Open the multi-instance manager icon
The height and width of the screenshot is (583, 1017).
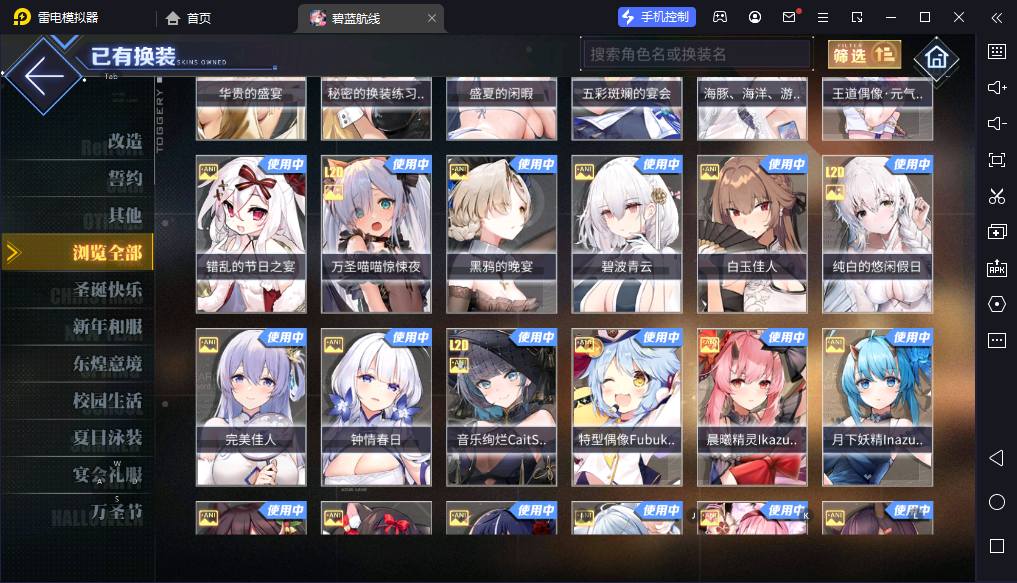(x=997, y=232)
